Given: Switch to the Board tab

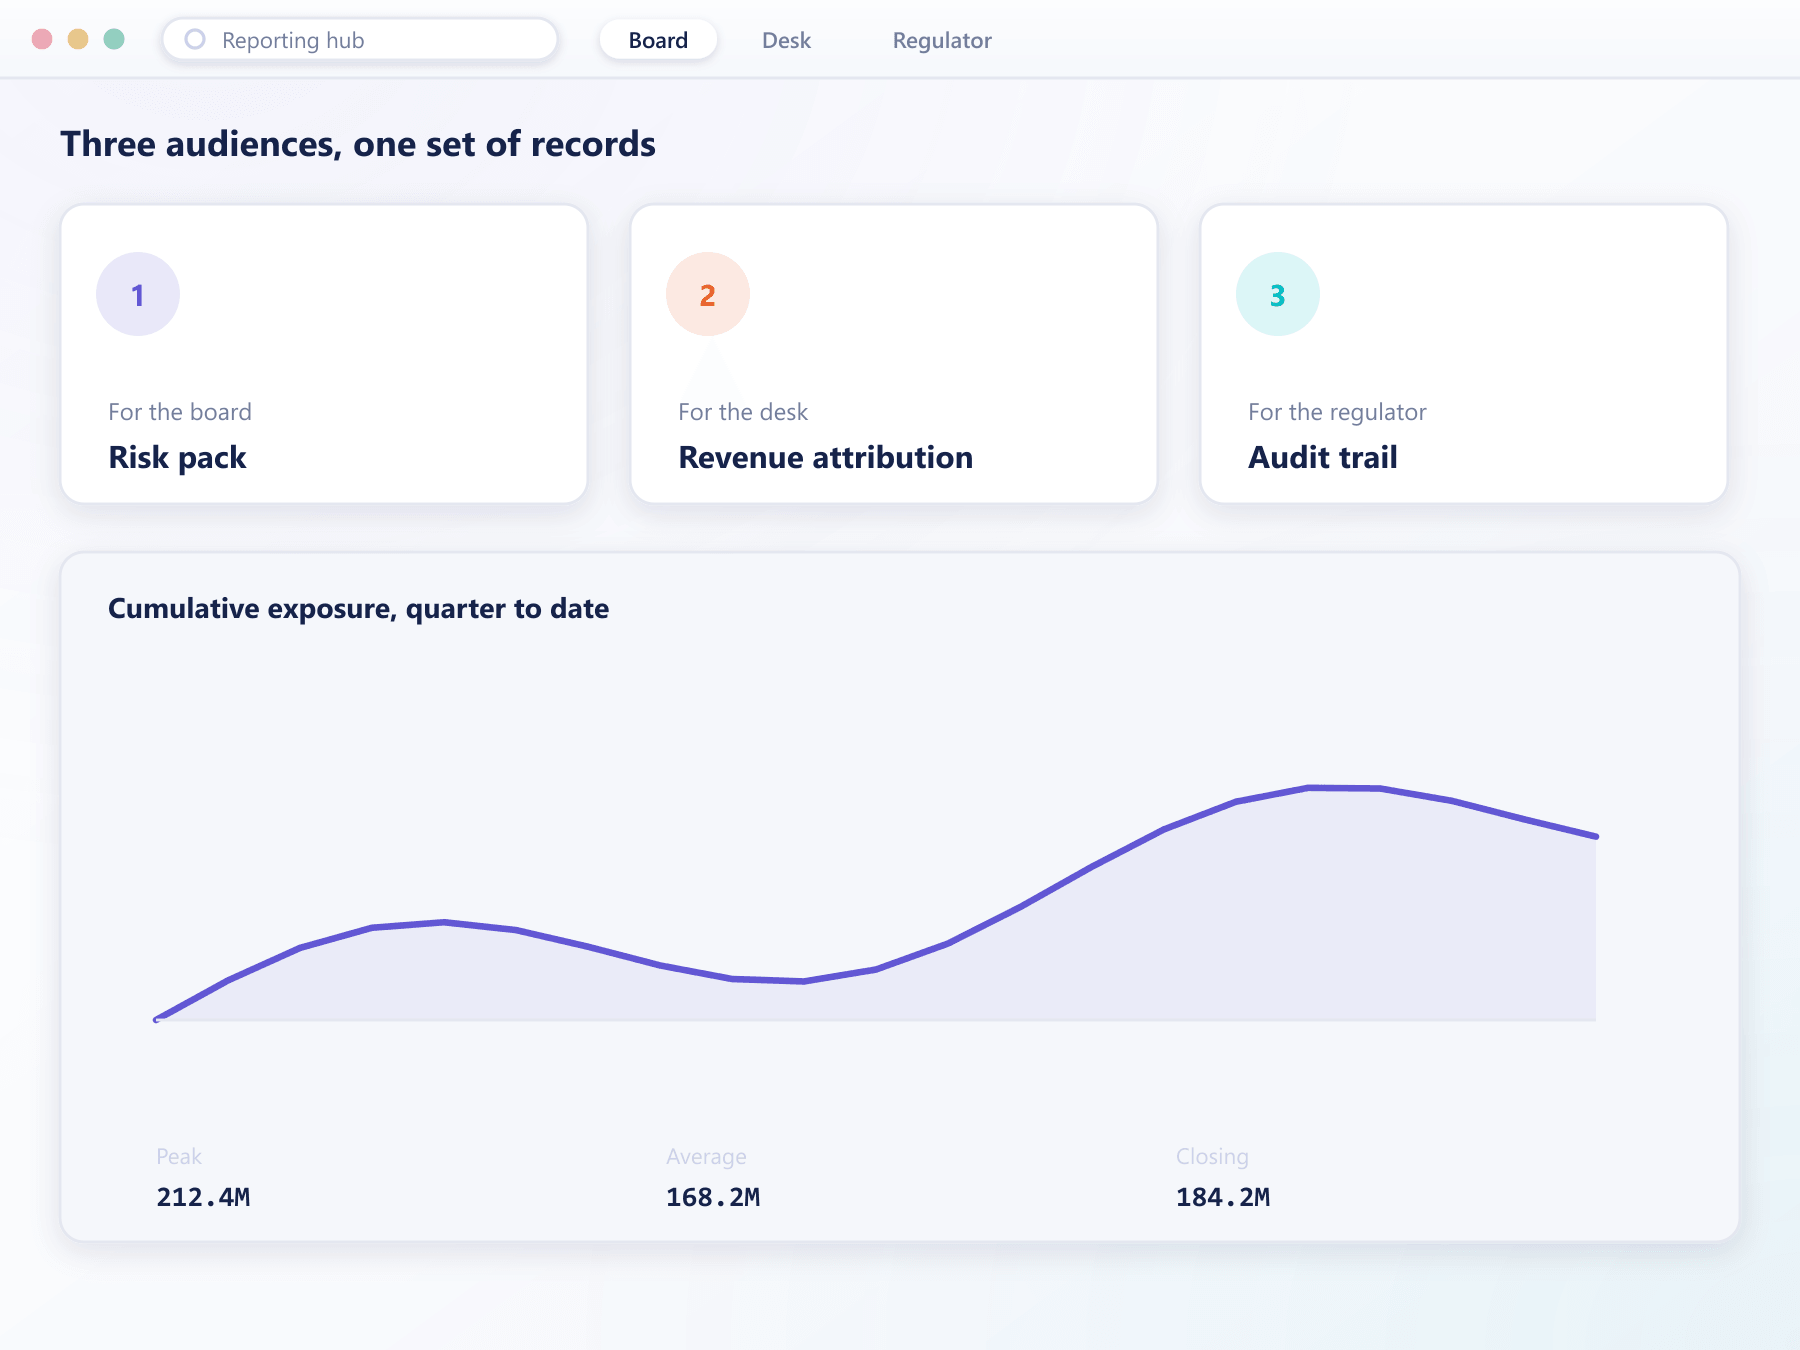Looking at the screenshot, I should (x=658, y=40).
